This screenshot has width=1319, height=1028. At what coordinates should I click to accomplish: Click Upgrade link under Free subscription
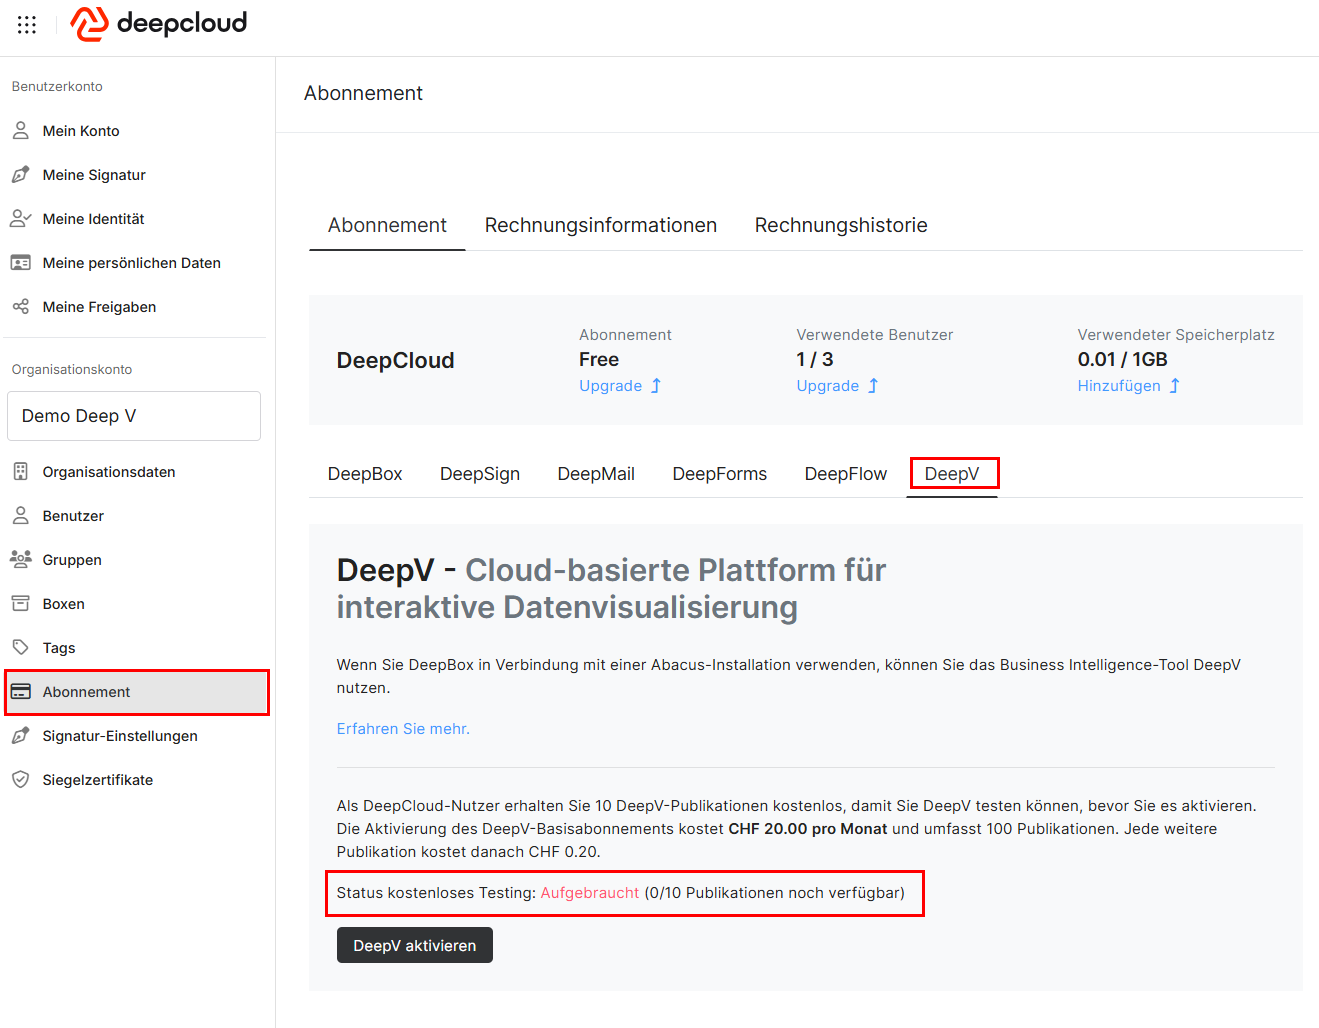click(611, 386)
